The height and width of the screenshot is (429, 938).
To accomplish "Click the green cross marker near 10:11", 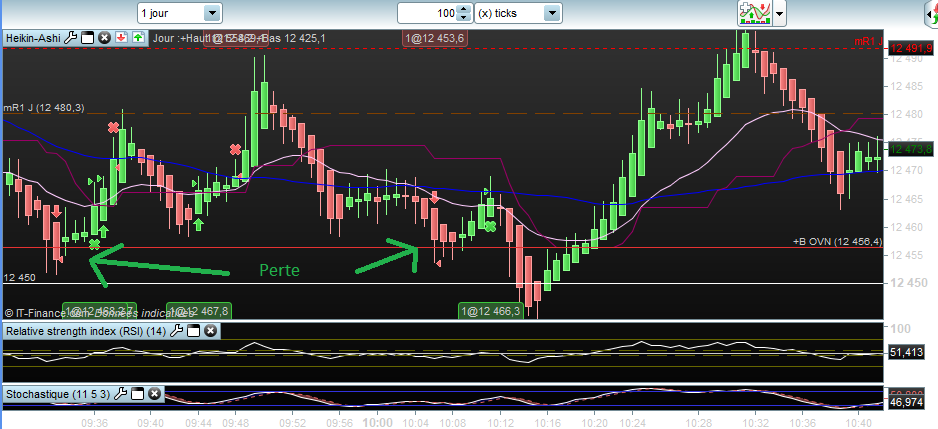I will 491,226.
